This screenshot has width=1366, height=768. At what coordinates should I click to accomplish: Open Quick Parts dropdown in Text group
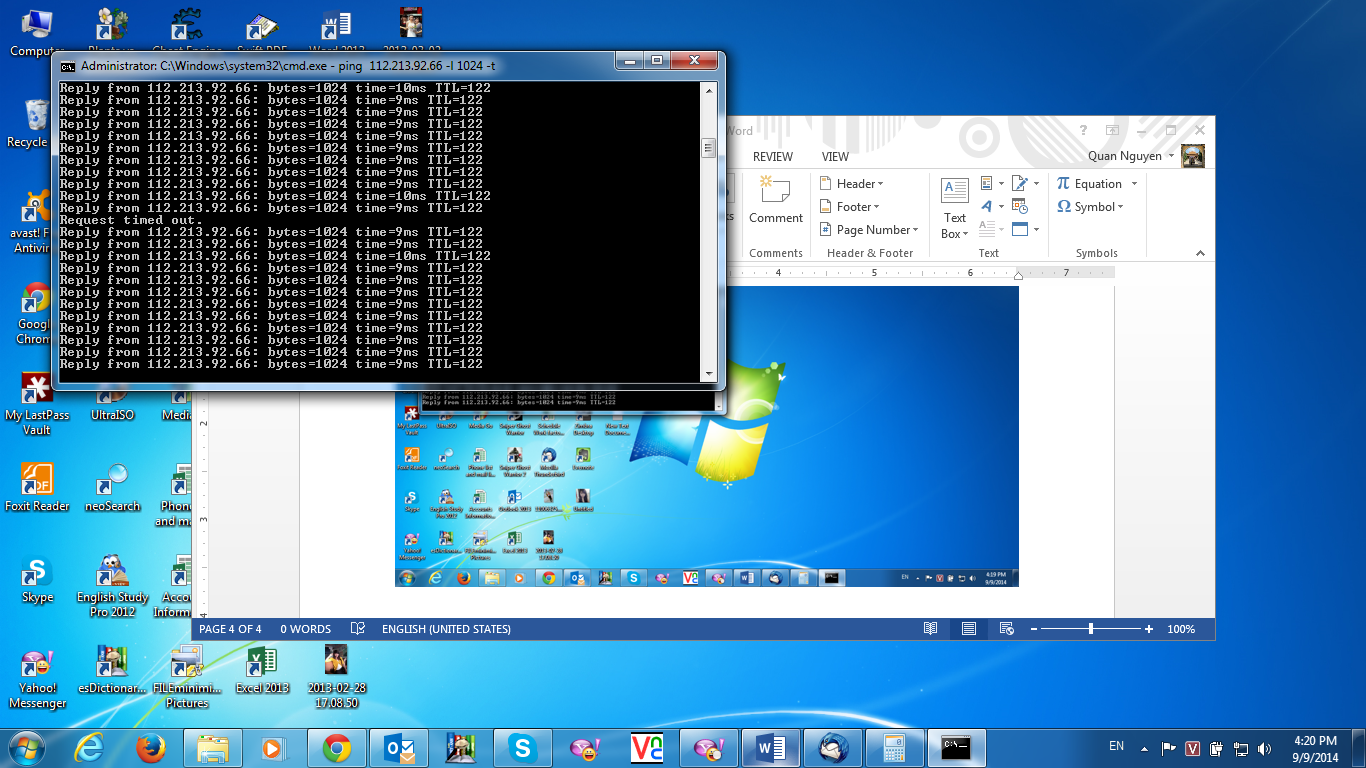tap(992, 183)
